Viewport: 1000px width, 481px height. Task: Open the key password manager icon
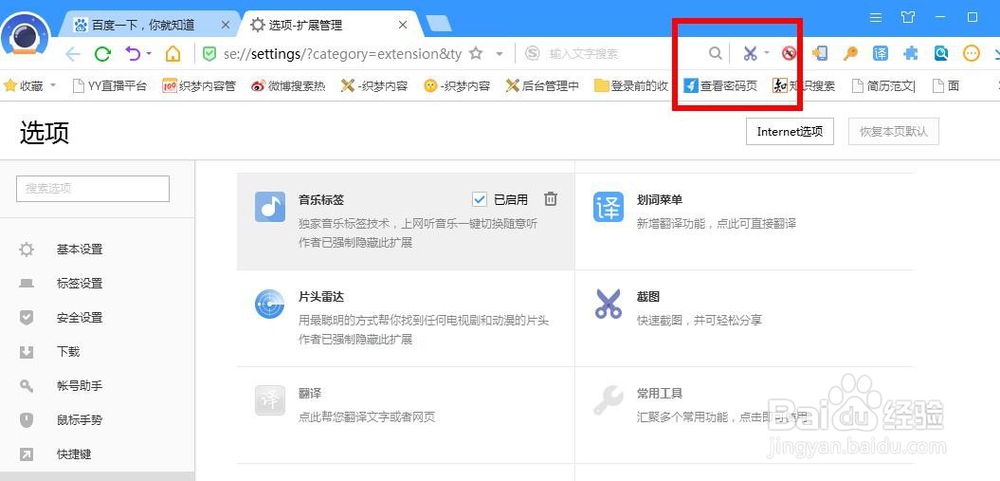[850, 54]
